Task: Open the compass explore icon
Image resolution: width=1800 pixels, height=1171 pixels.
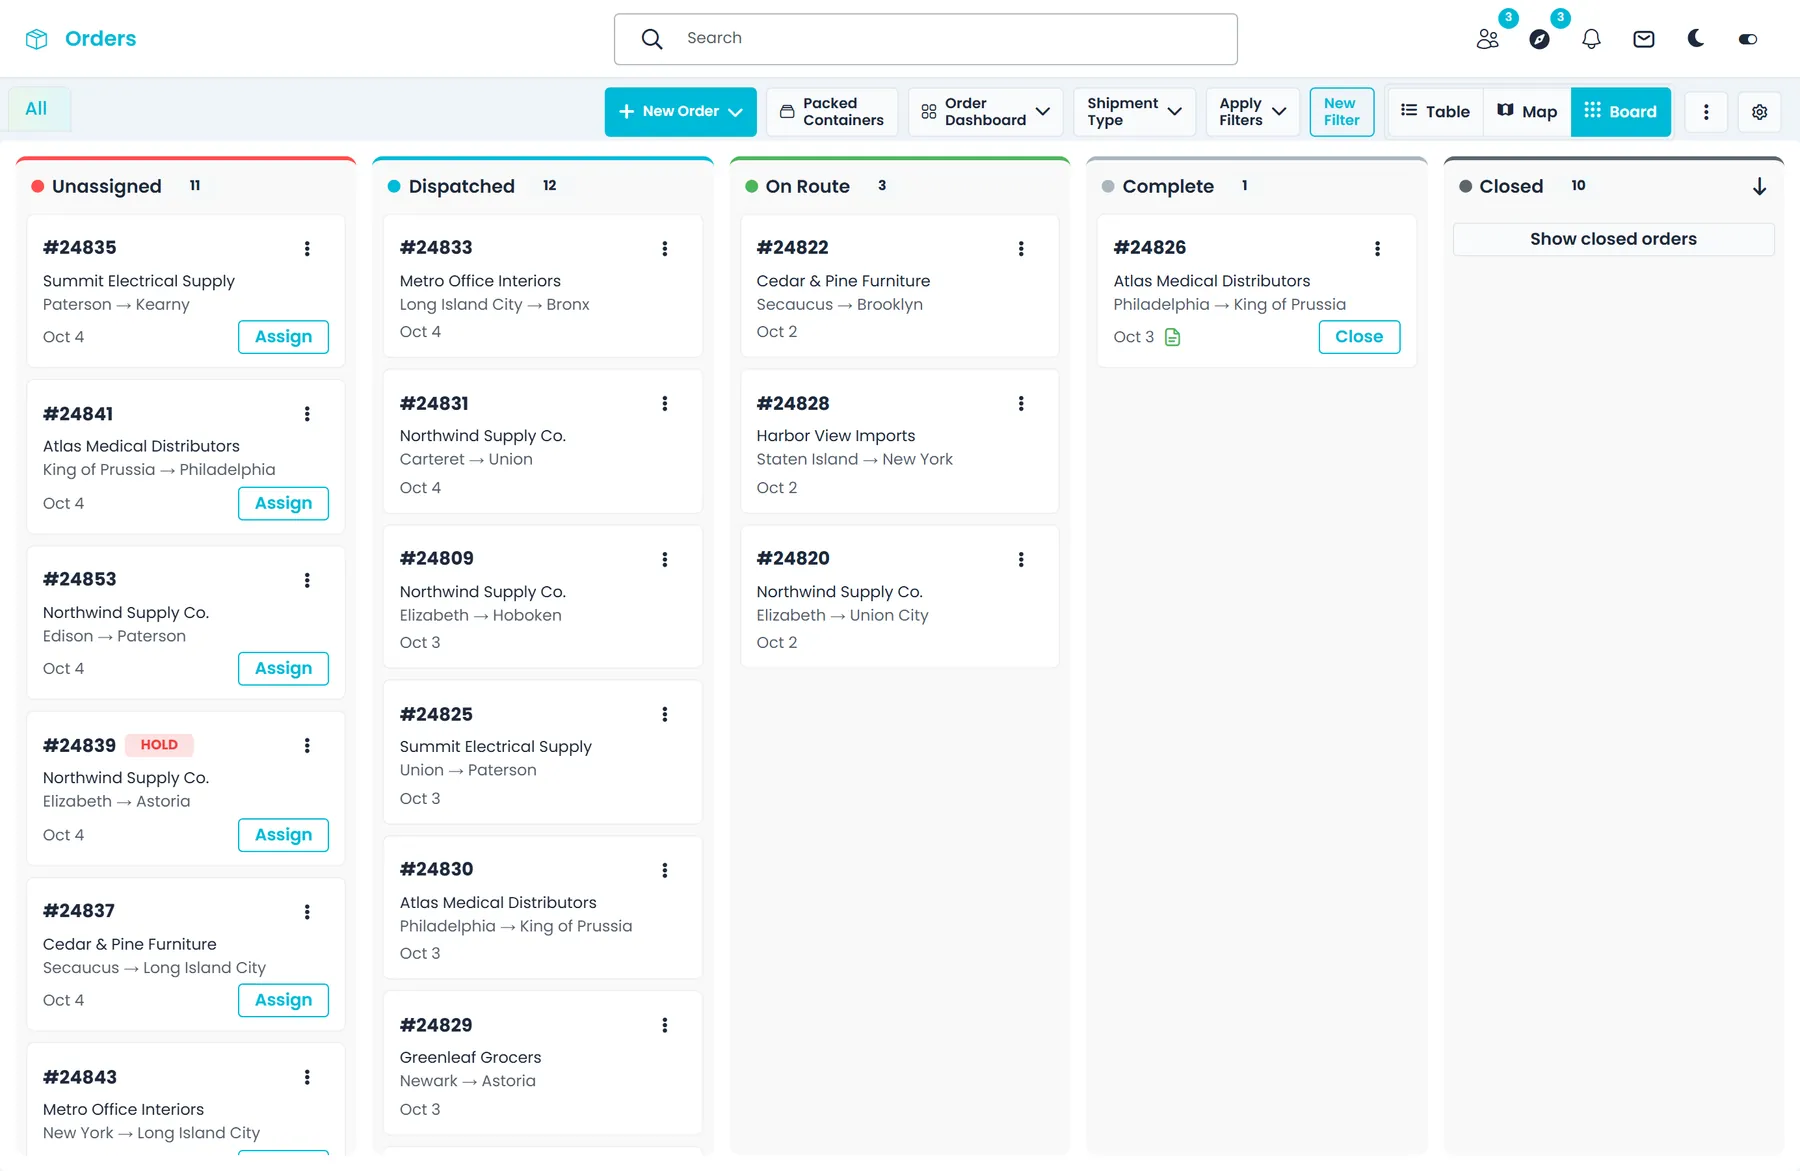Action: [1540, 39]
